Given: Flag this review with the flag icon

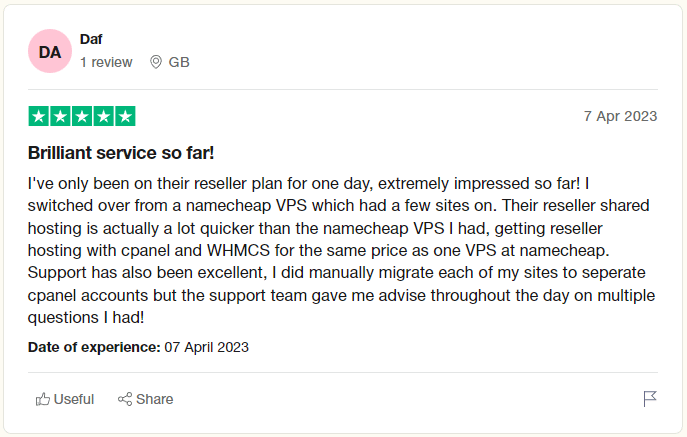Looking at the screenshot, I should click(650, 399).
